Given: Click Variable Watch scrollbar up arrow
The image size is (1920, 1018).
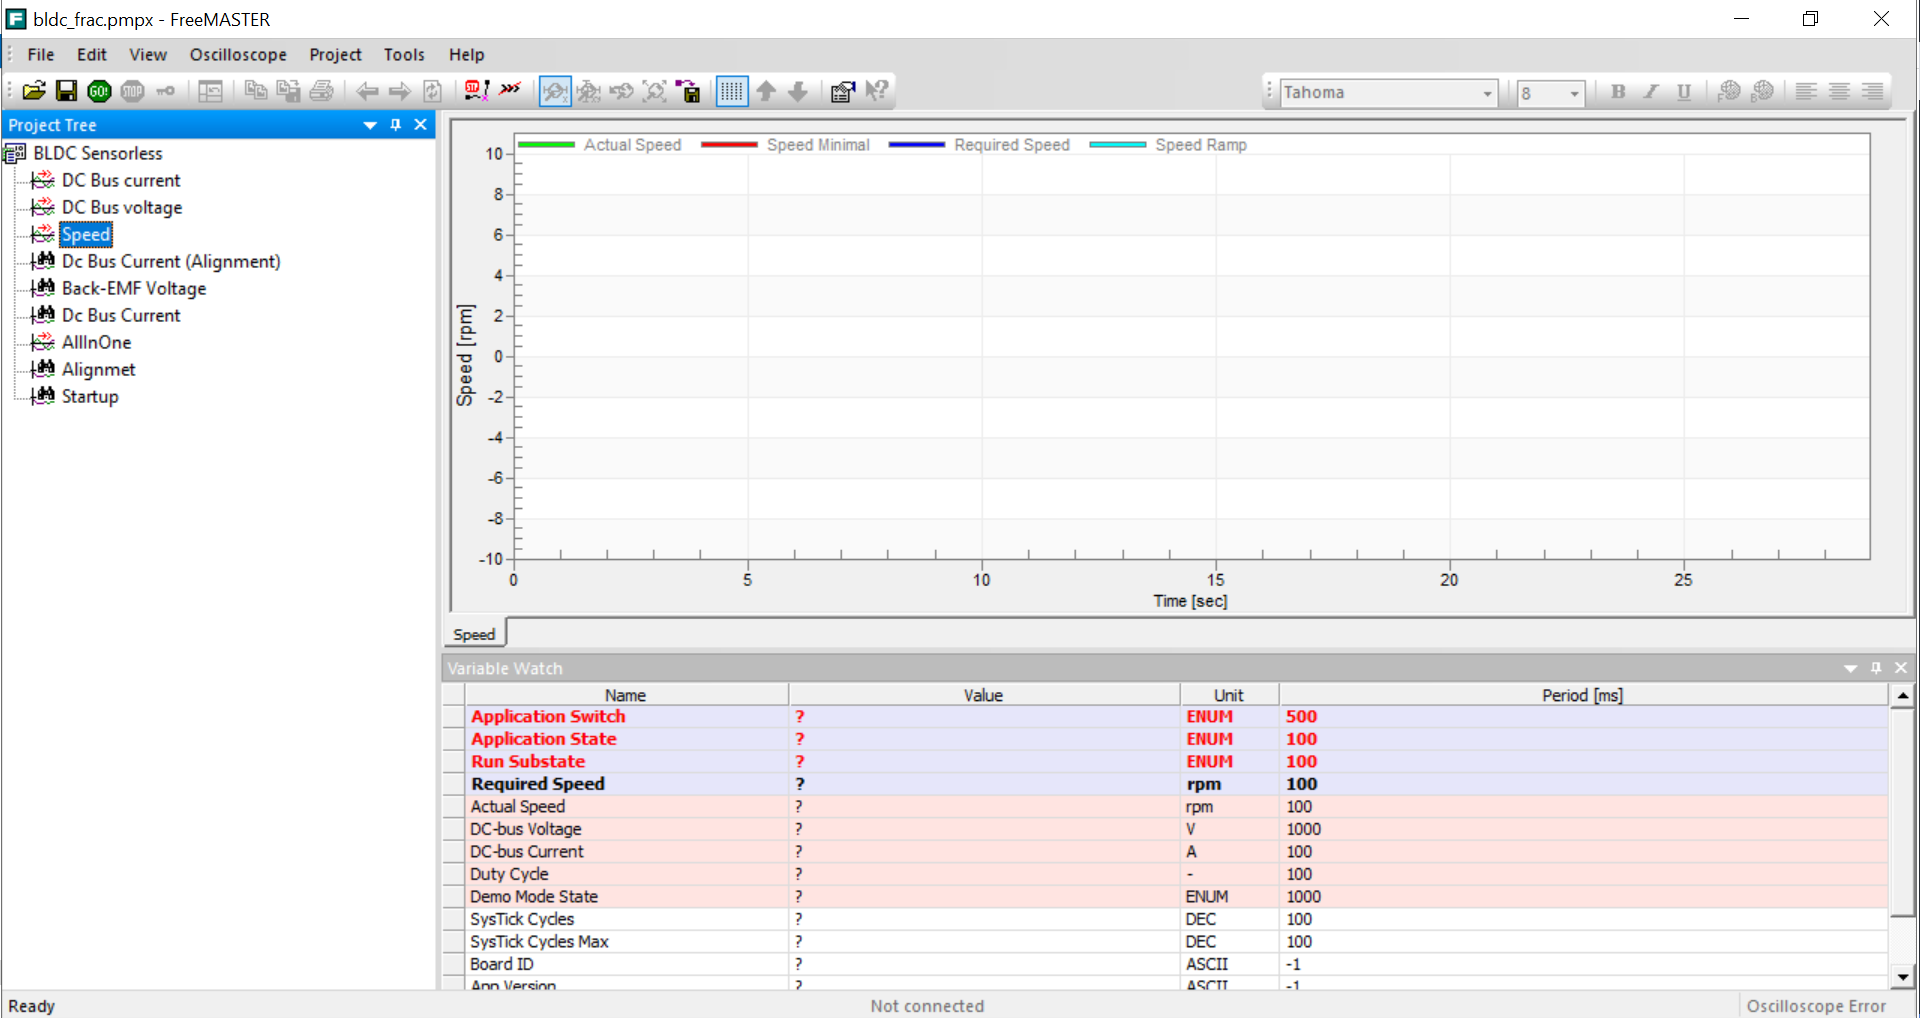Looking at the screenshot, I should point(1902,695).
